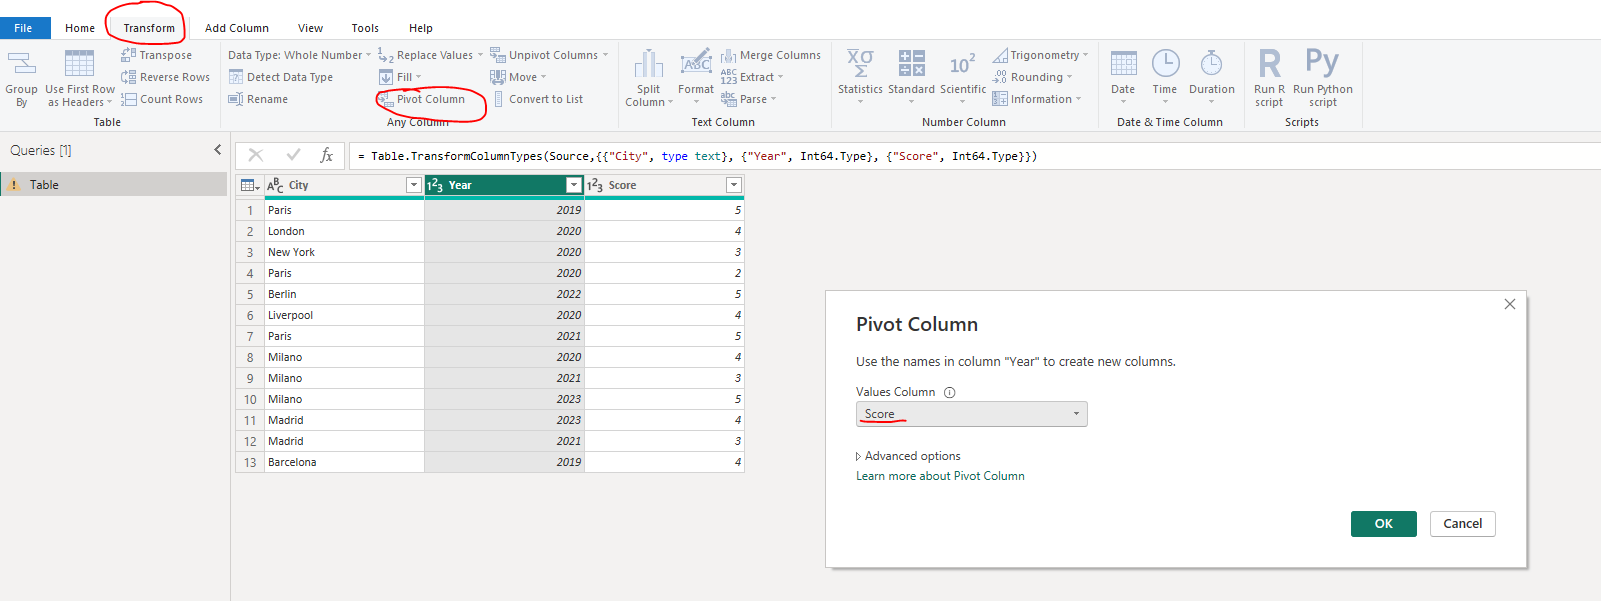This screenshot has height=601, width=1601.
Task: Click the formula bar fx icon
Action: (326, 155)
